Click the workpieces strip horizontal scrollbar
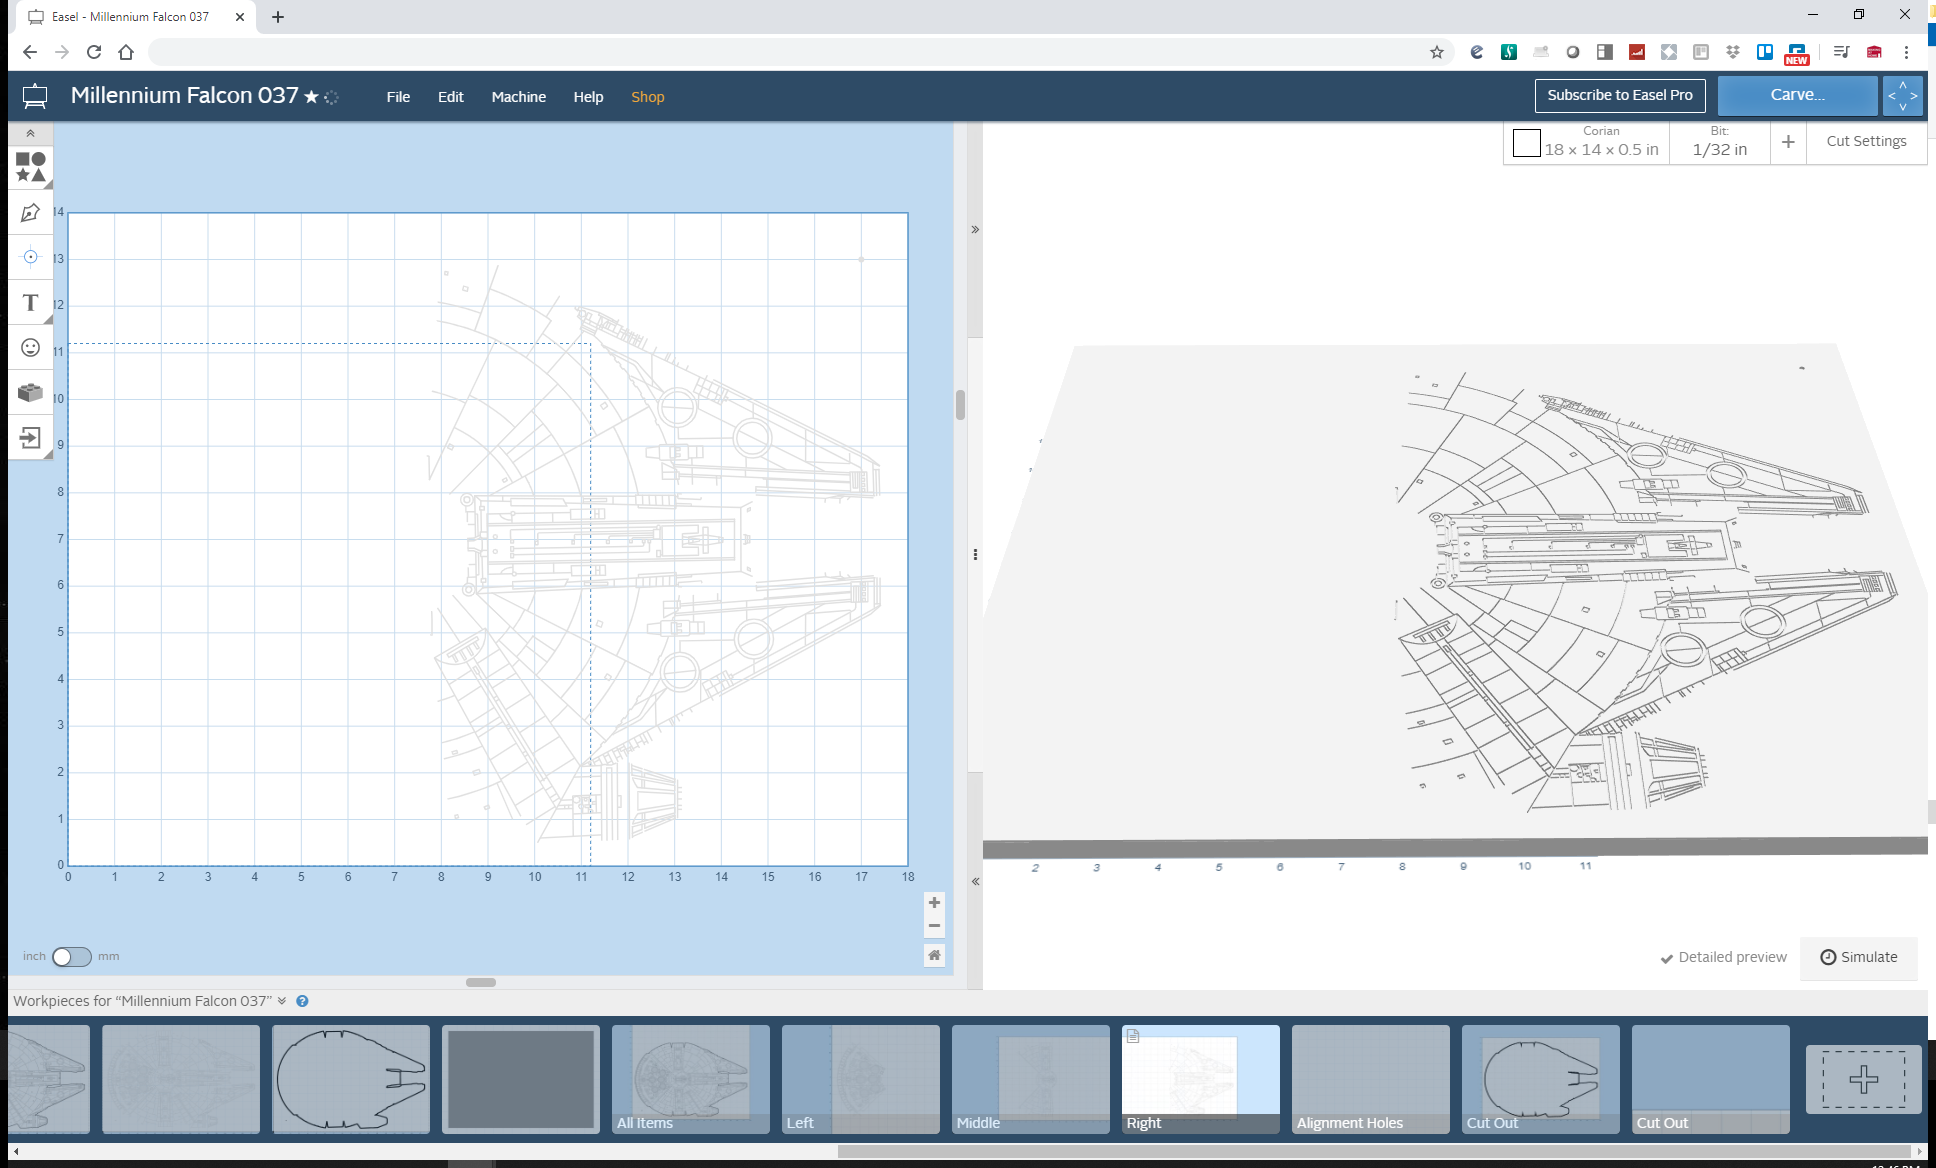 (x=1373, y=1151)
